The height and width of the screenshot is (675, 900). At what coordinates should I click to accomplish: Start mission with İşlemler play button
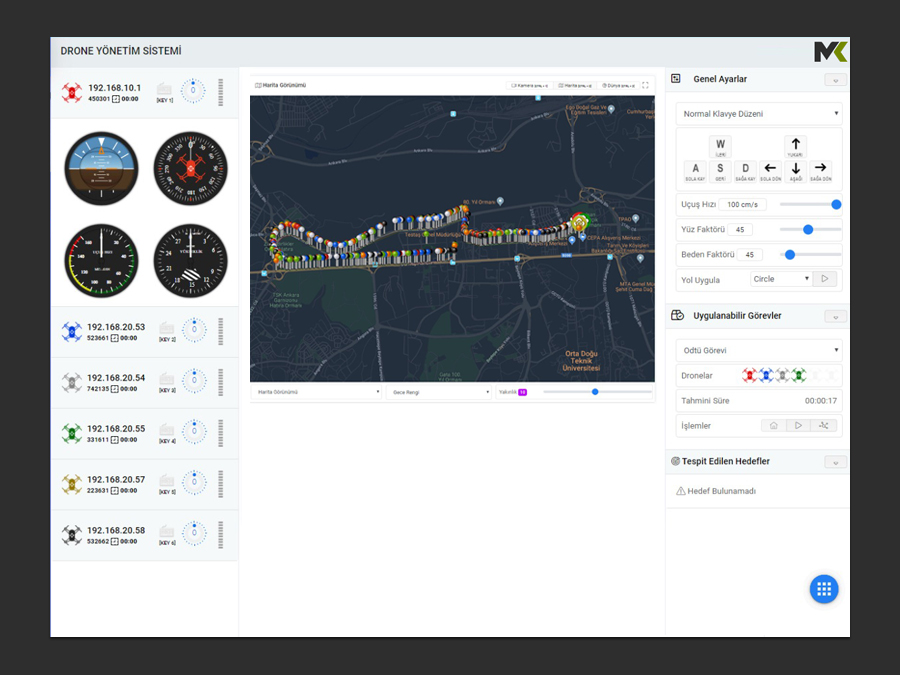(798, 426)
